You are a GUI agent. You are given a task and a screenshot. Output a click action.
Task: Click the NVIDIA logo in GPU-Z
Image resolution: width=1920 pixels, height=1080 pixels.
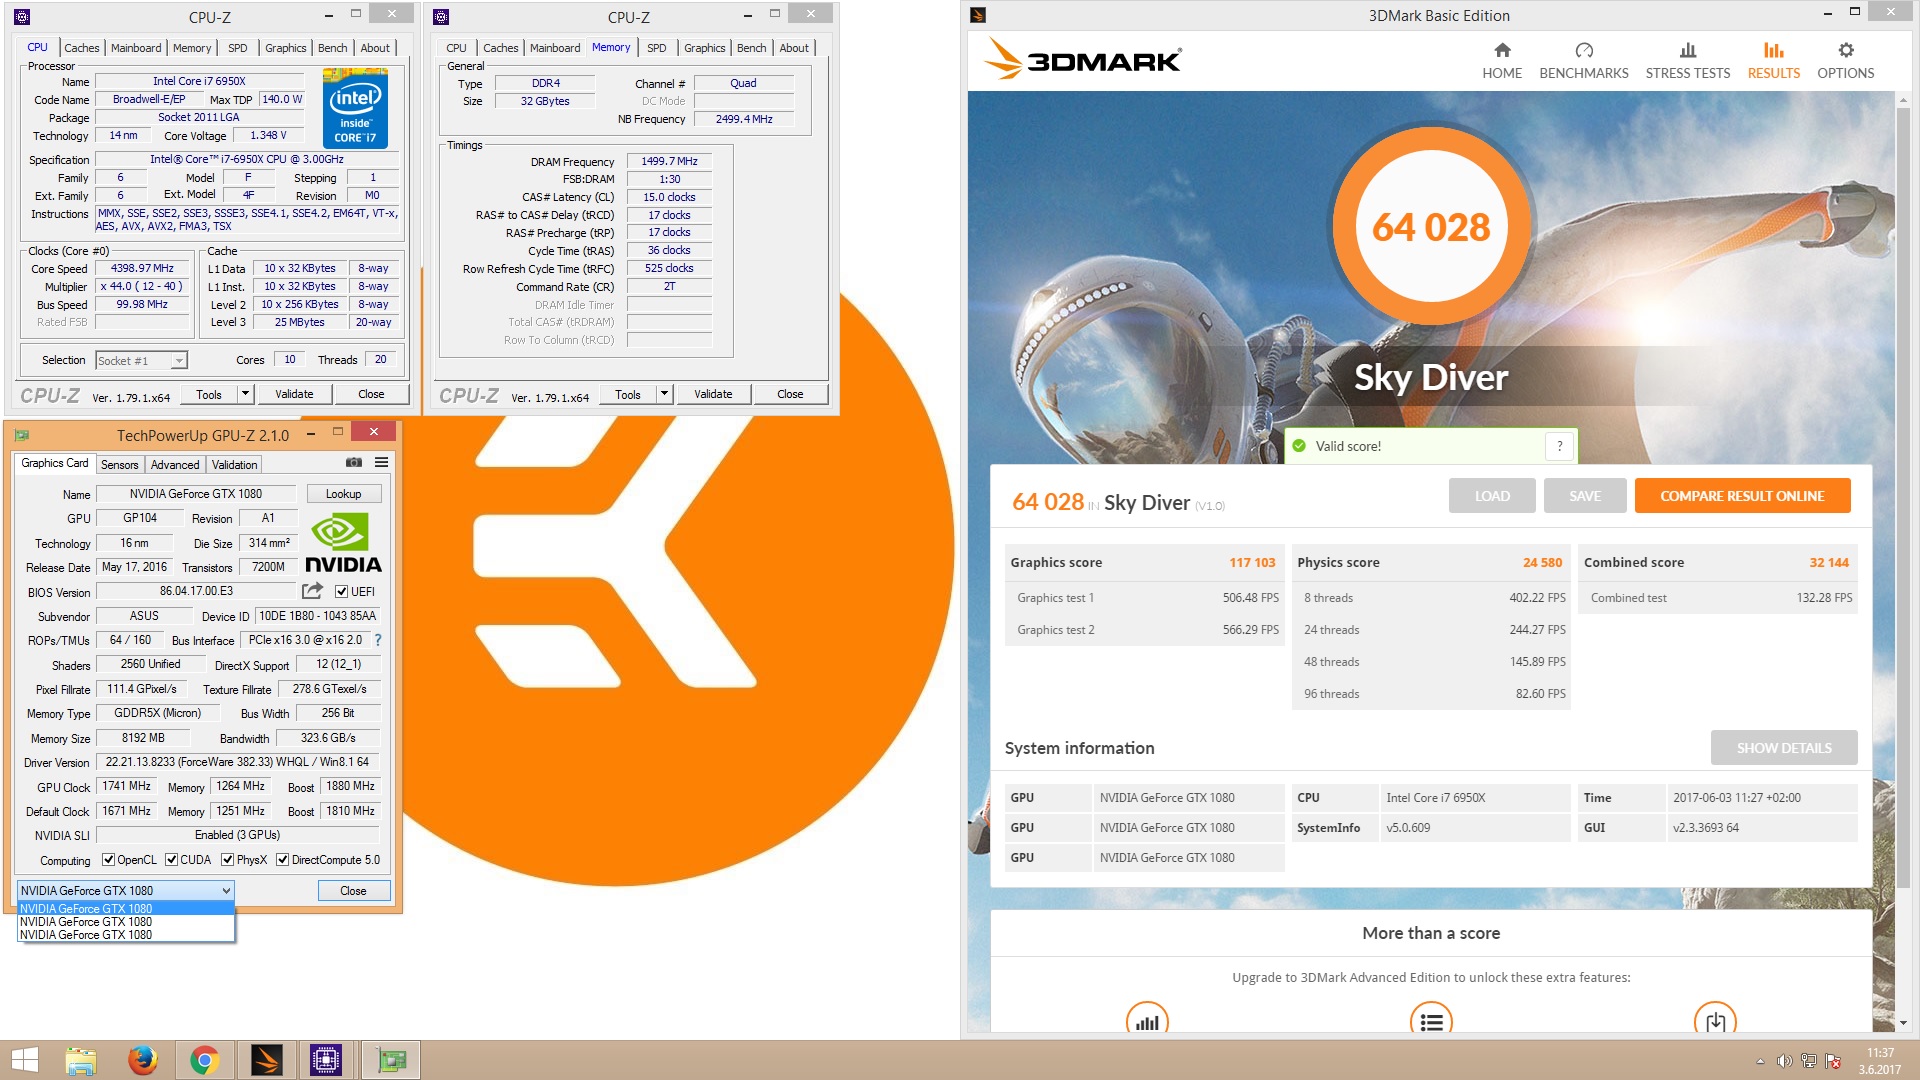click(x=342, y=543)
